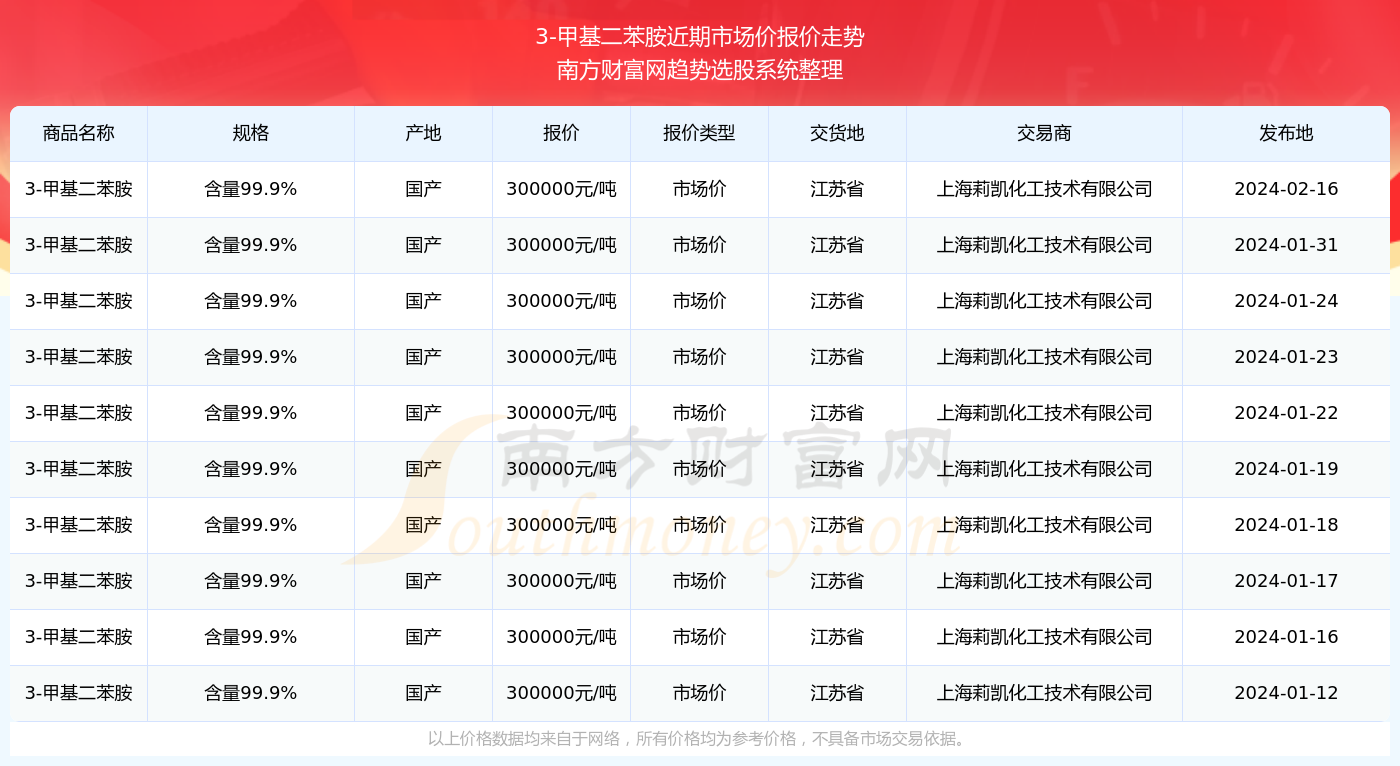Click 含量99.9% in the 2024-01-31 row

pyautogui.click(x=251, y=245)
